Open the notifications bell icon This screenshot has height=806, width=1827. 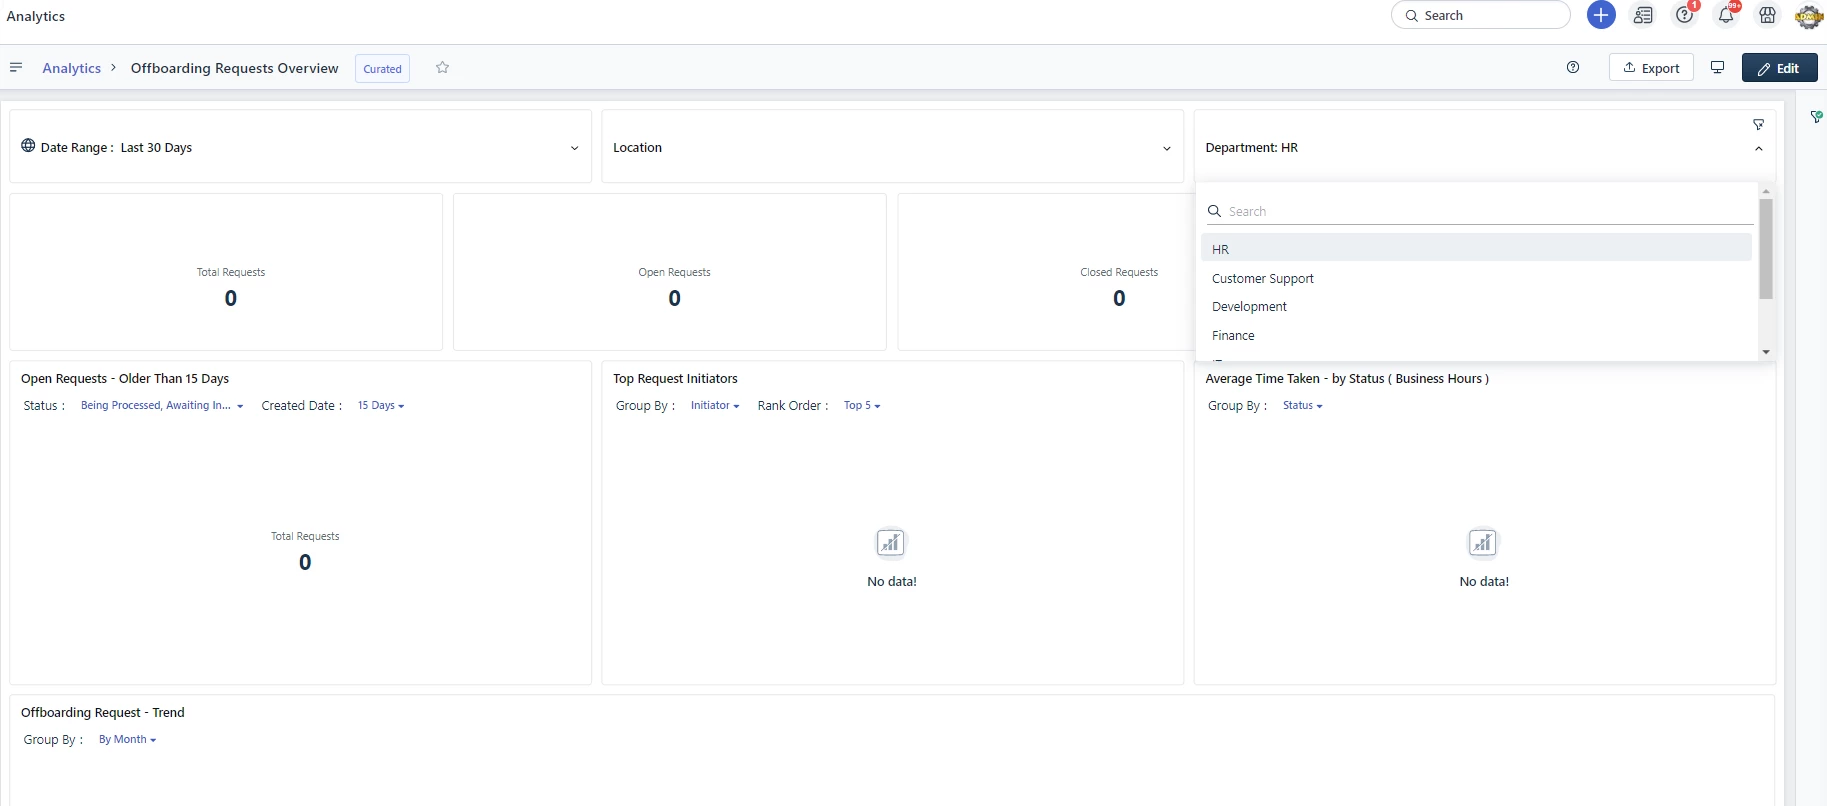click(x=1726, y=15)
